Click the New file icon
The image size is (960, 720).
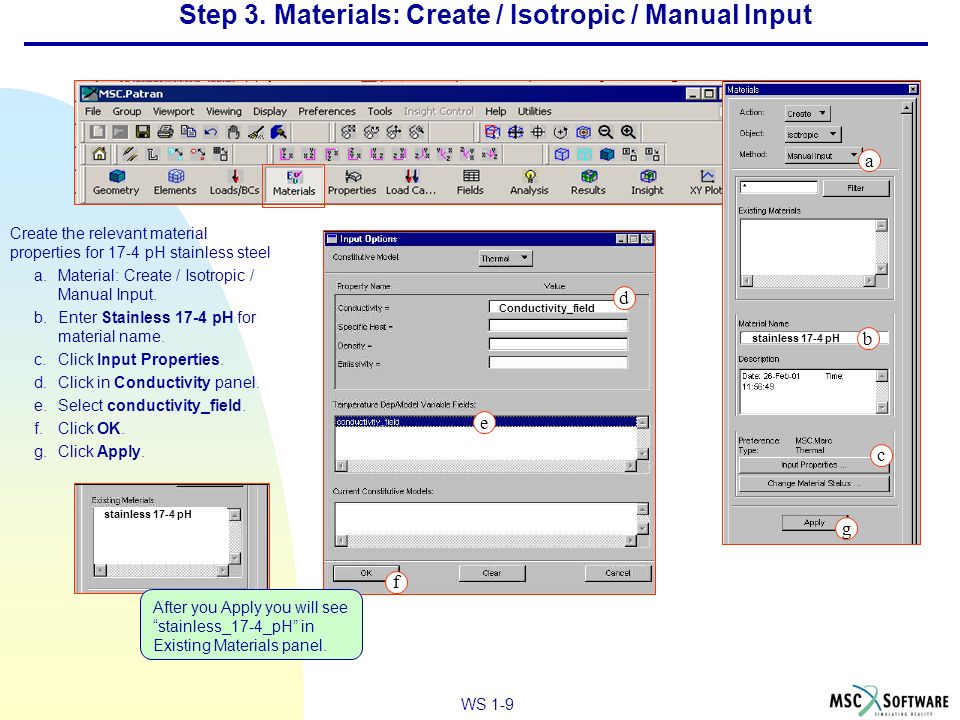click(x=97, y=132)
